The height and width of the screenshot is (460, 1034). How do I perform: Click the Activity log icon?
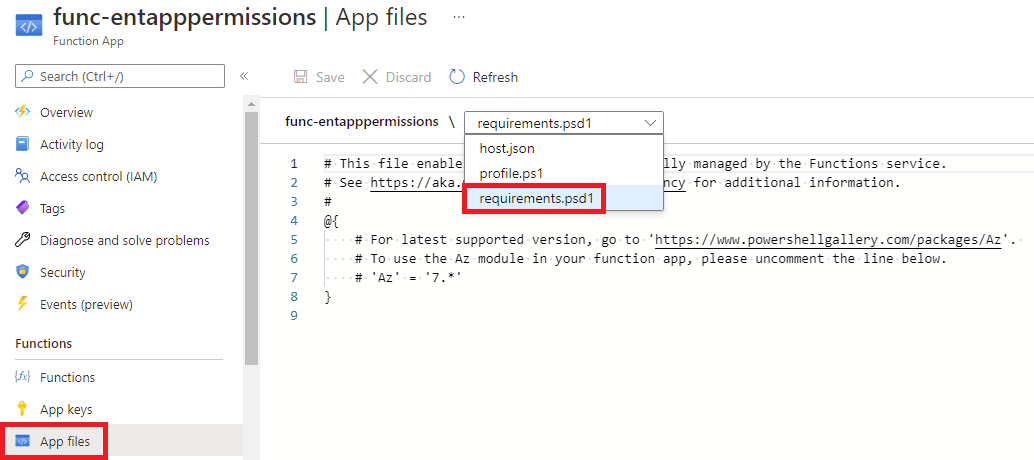point(23,144)
